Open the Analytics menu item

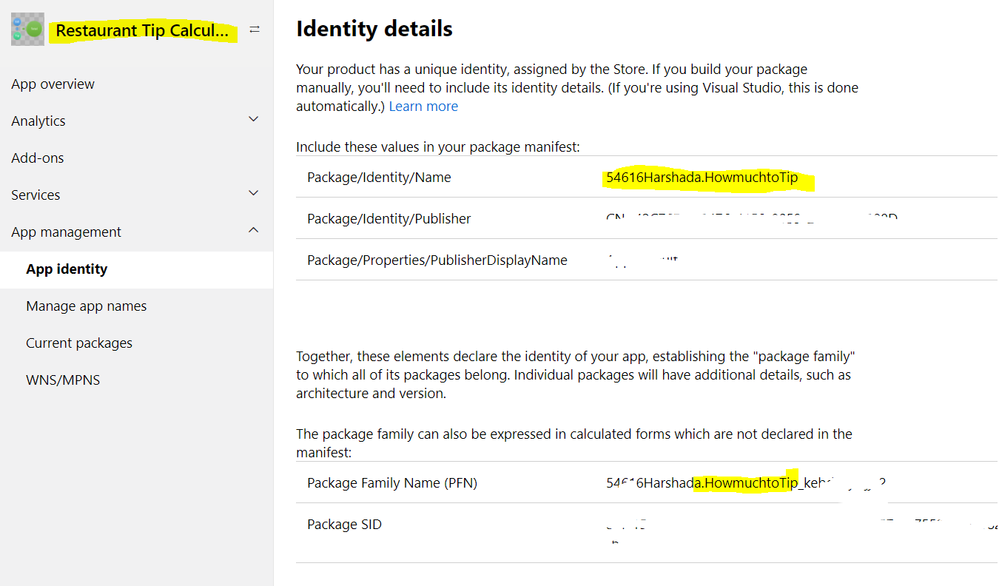pos(38,121)
